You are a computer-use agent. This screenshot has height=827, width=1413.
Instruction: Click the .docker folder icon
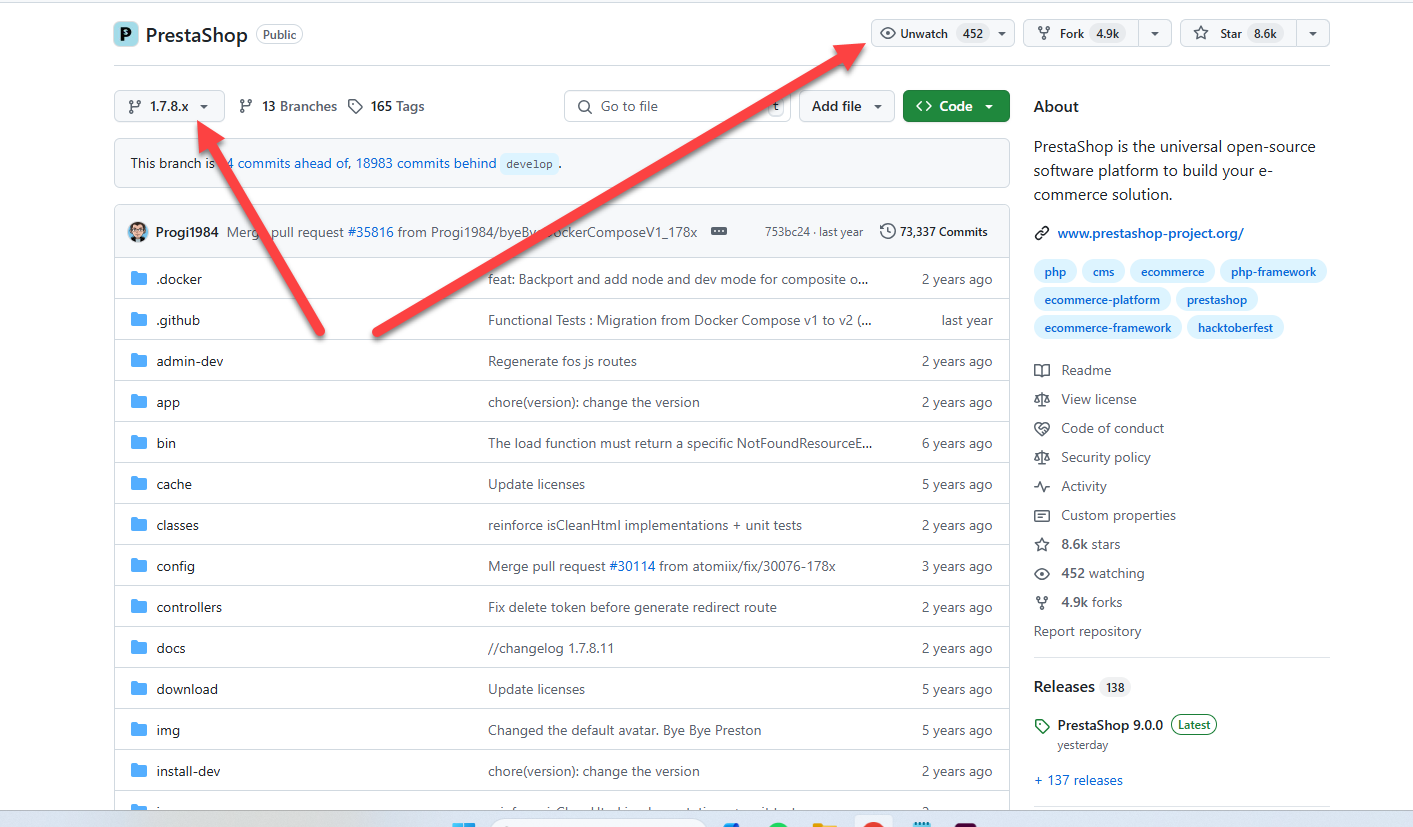tap(139, 279)
